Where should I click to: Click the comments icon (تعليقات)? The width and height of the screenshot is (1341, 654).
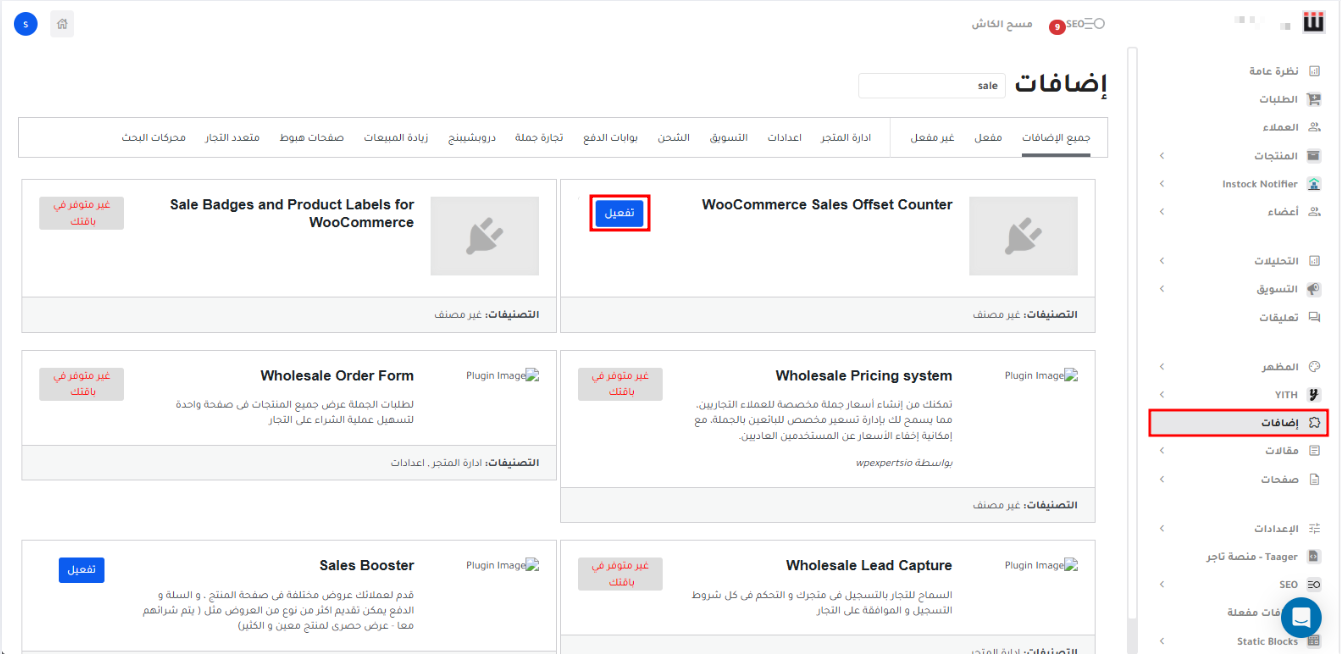pyautogui.click(x=1314, y=317)
